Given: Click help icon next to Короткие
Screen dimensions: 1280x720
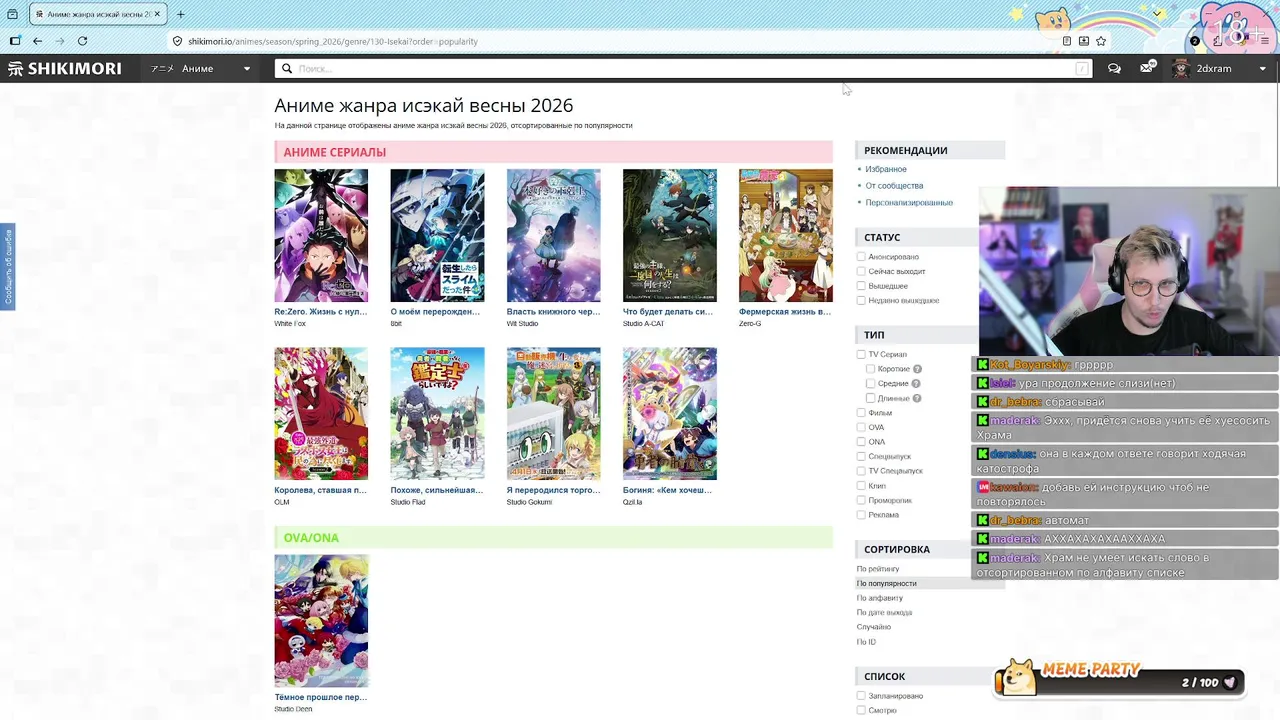Looking at the screenshot, I should click(917, 369).
